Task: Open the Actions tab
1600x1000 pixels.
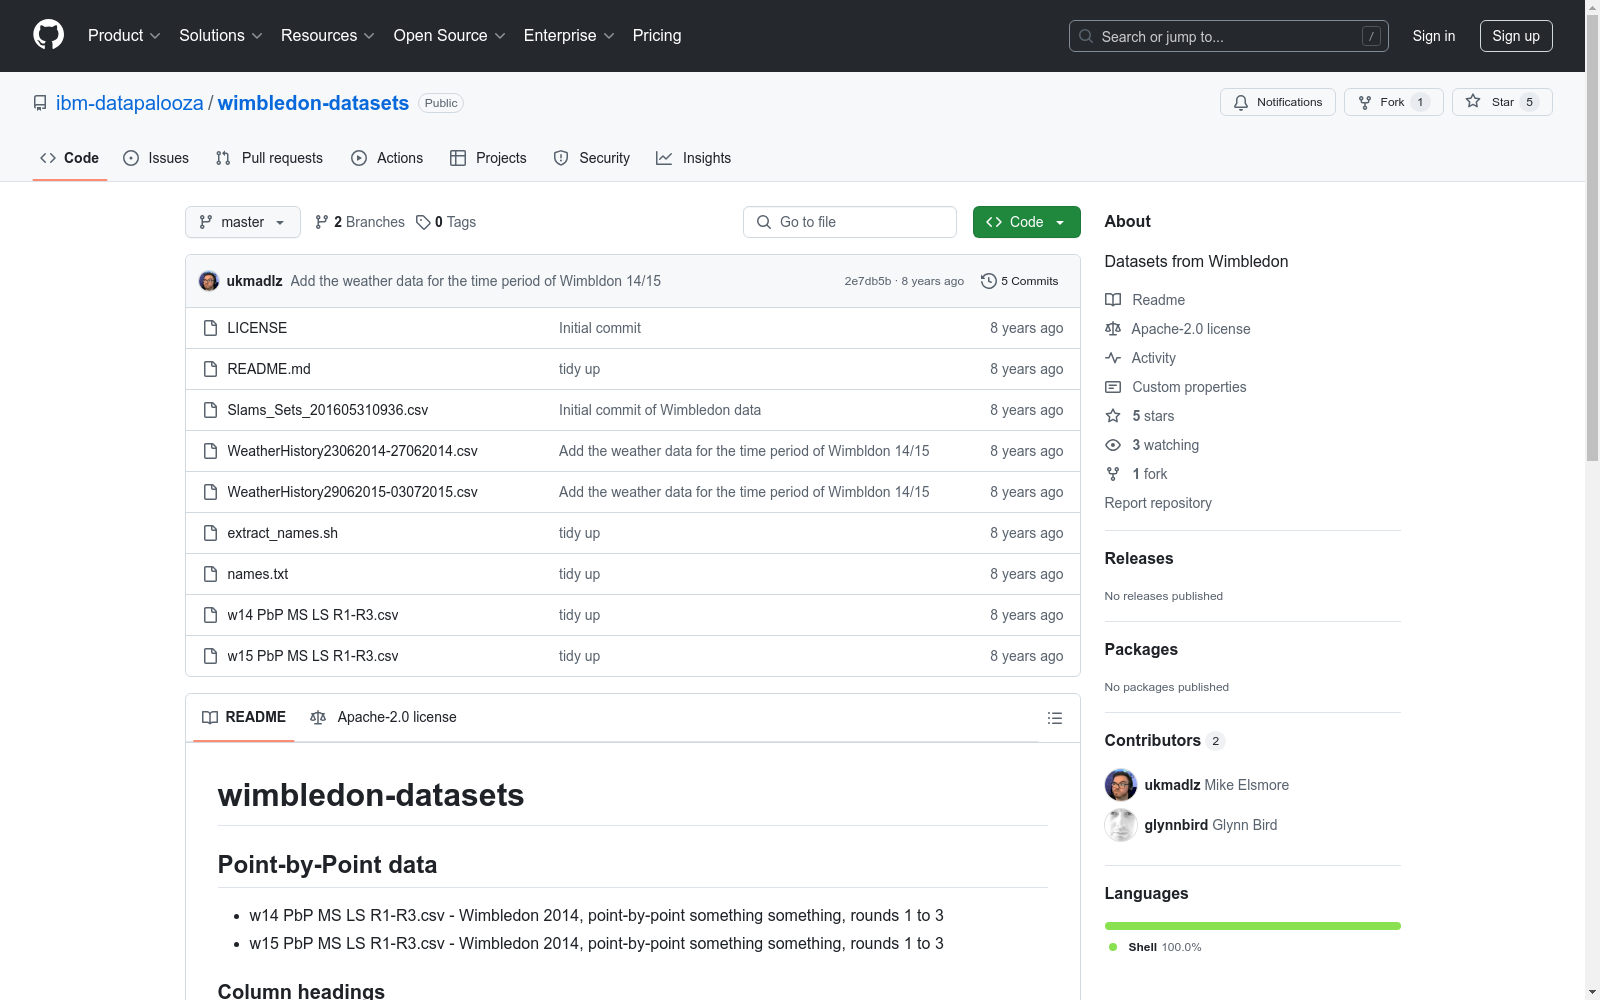Action: point(387,158)
